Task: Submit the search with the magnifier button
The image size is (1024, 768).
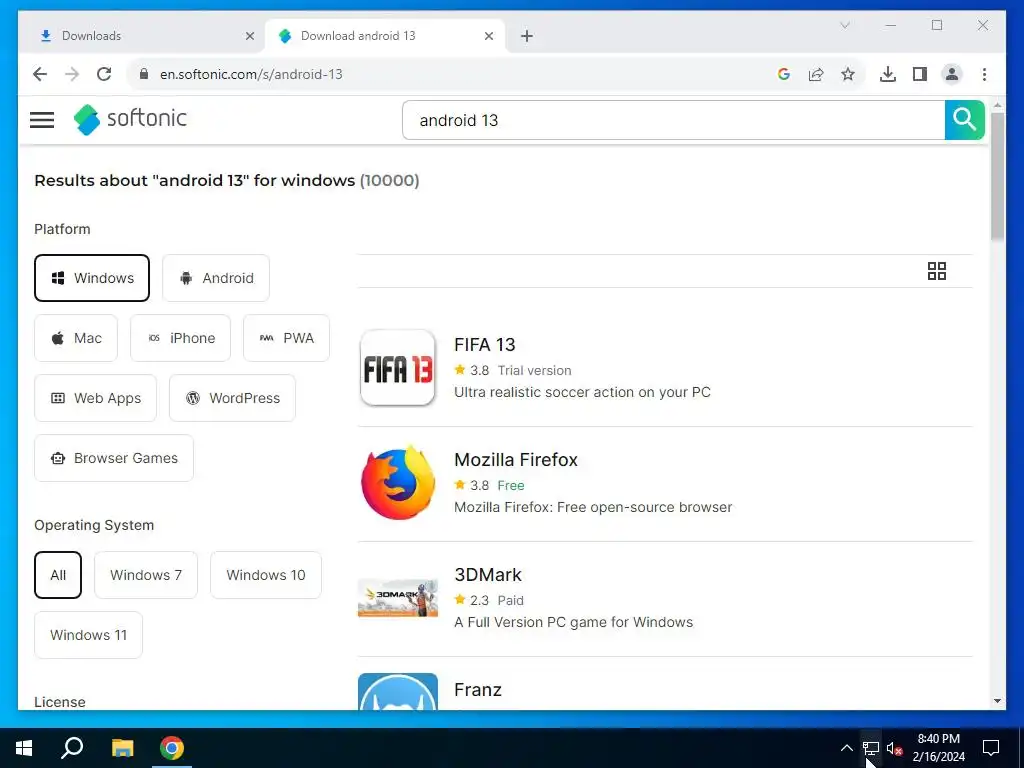Action: tap(964, 120)
